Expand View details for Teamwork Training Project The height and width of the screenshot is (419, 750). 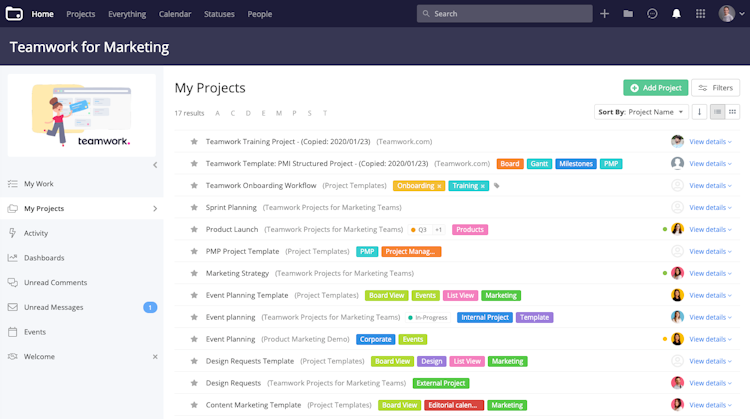click(710, 142)
